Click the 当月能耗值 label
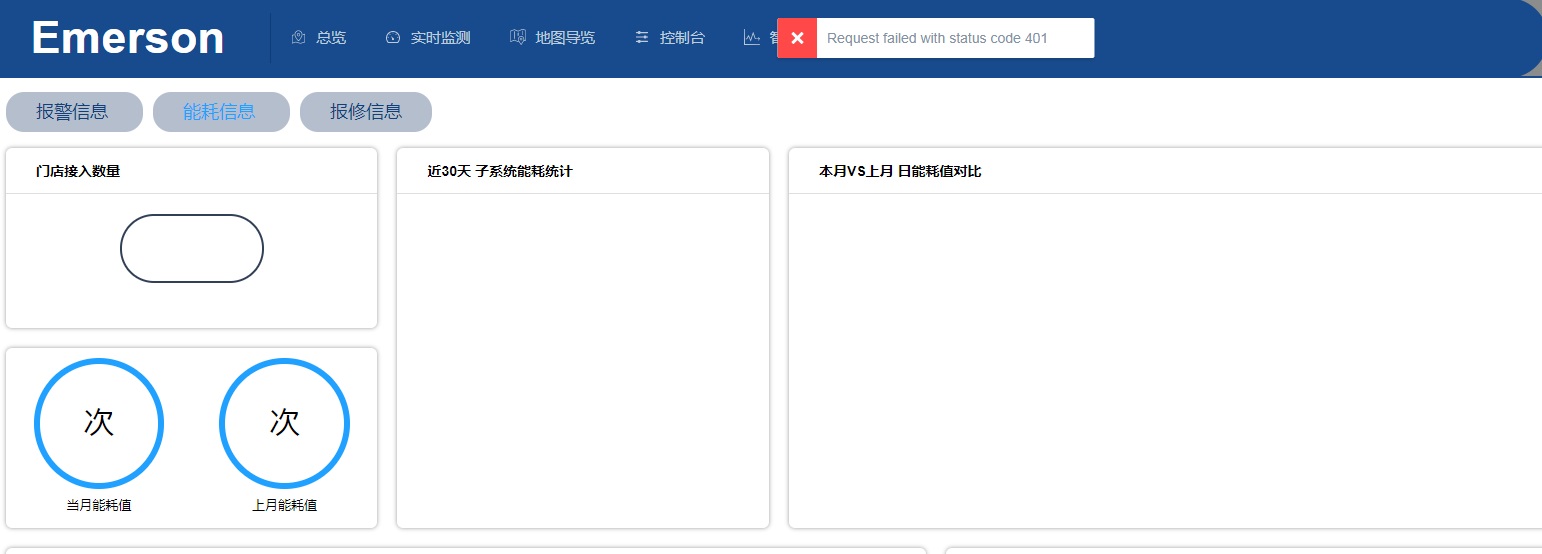 point(99,505)
